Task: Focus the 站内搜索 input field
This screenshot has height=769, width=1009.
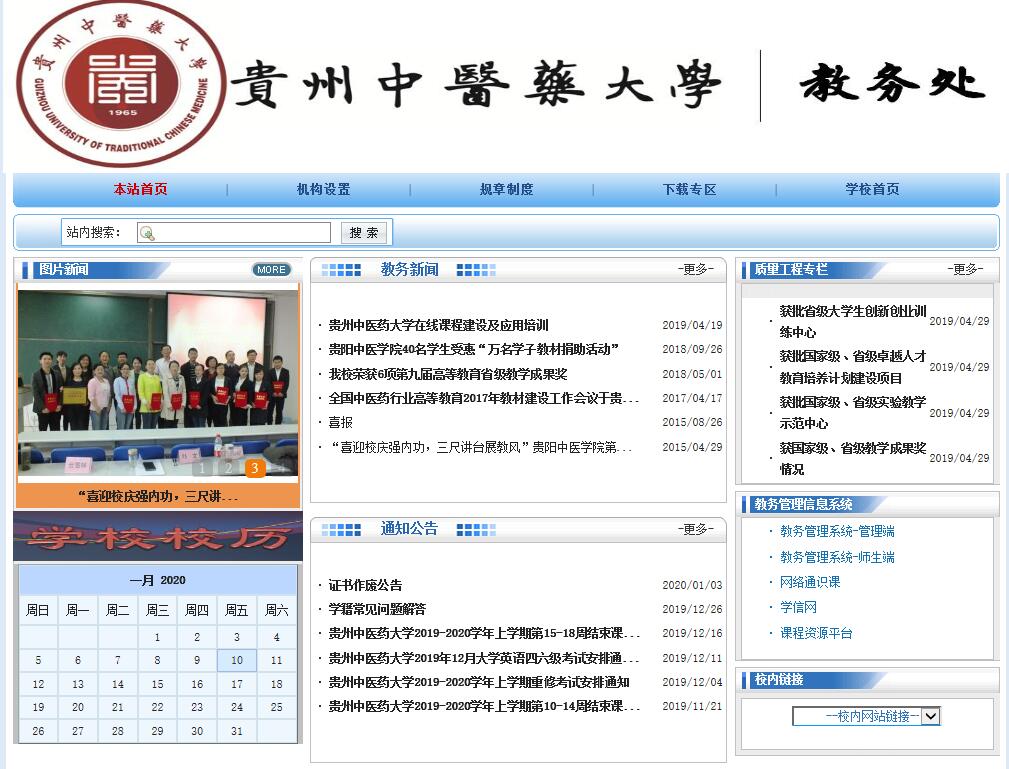Action: point(234,232)
